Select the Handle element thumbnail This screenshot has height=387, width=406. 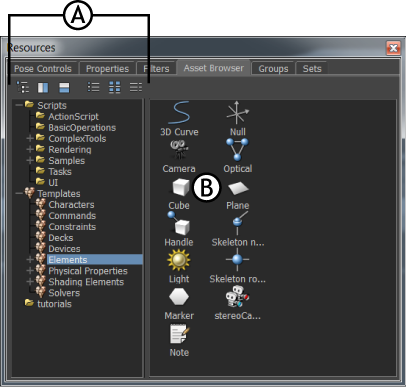point(179,223)
